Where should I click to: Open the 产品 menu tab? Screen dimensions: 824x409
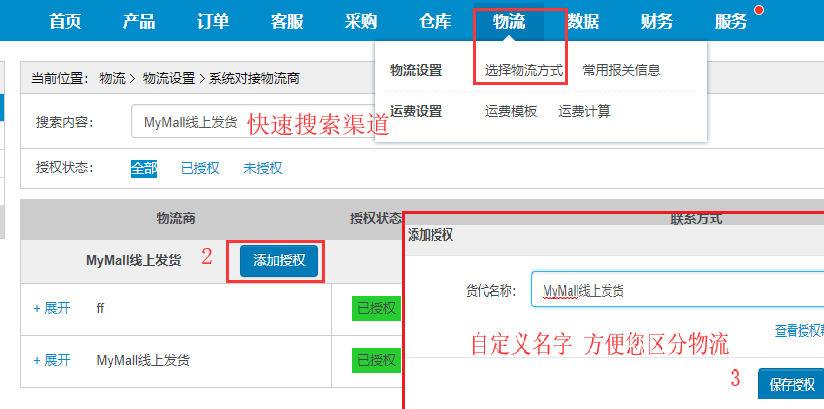[139, 22]
